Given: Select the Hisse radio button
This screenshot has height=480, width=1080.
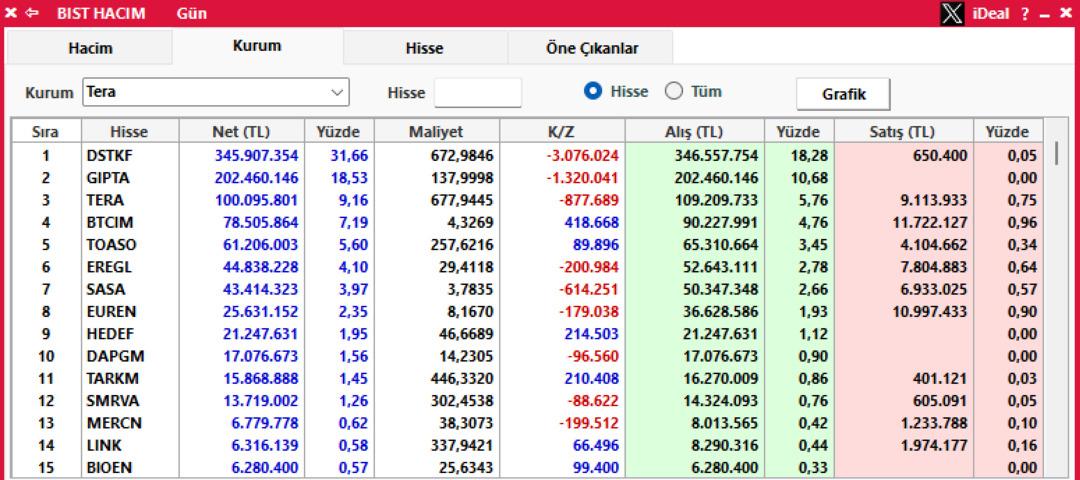Looking at the screenshot, I should (593, 92).
